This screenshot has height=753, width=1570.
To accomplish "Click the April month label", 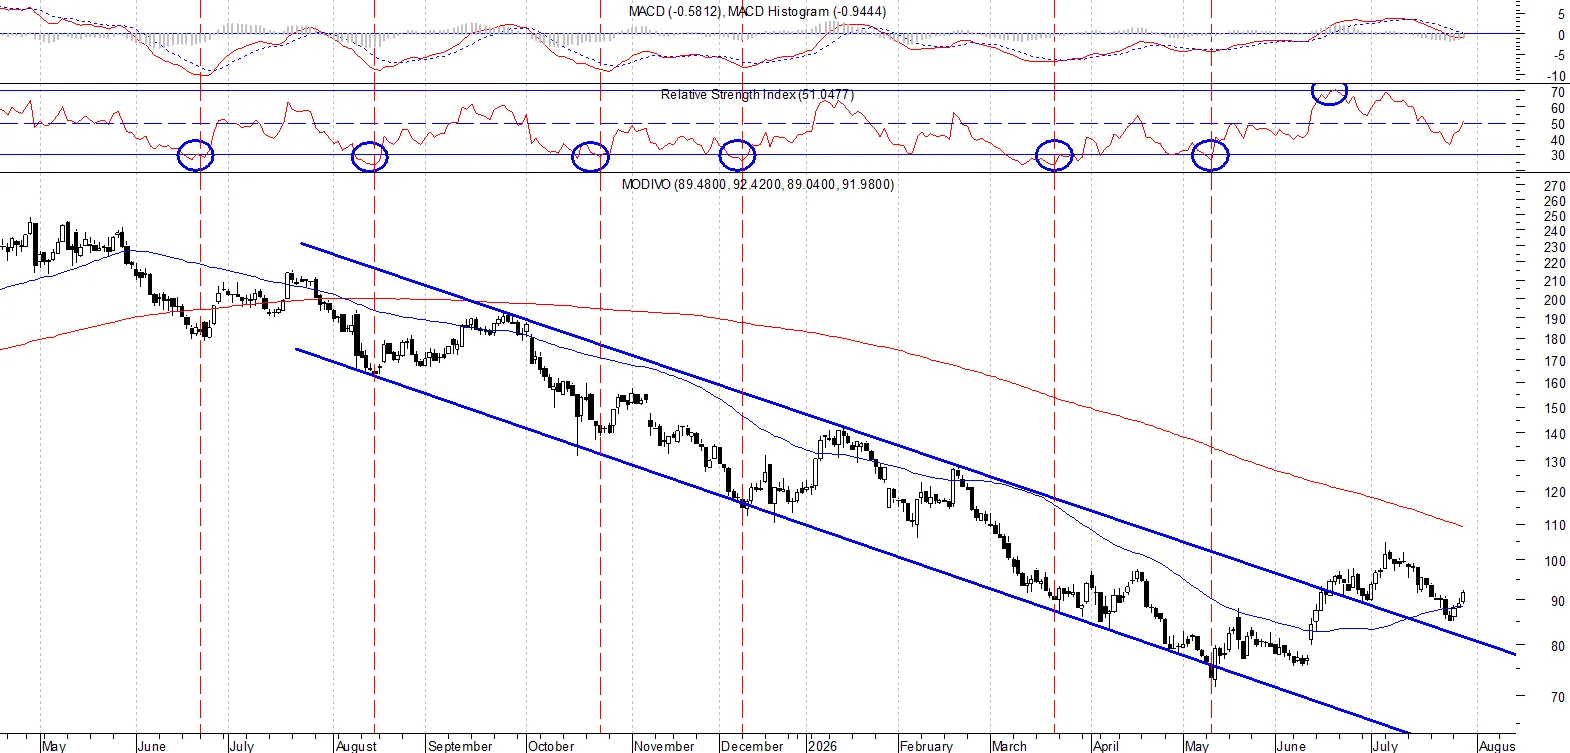I will [1106, 746].
